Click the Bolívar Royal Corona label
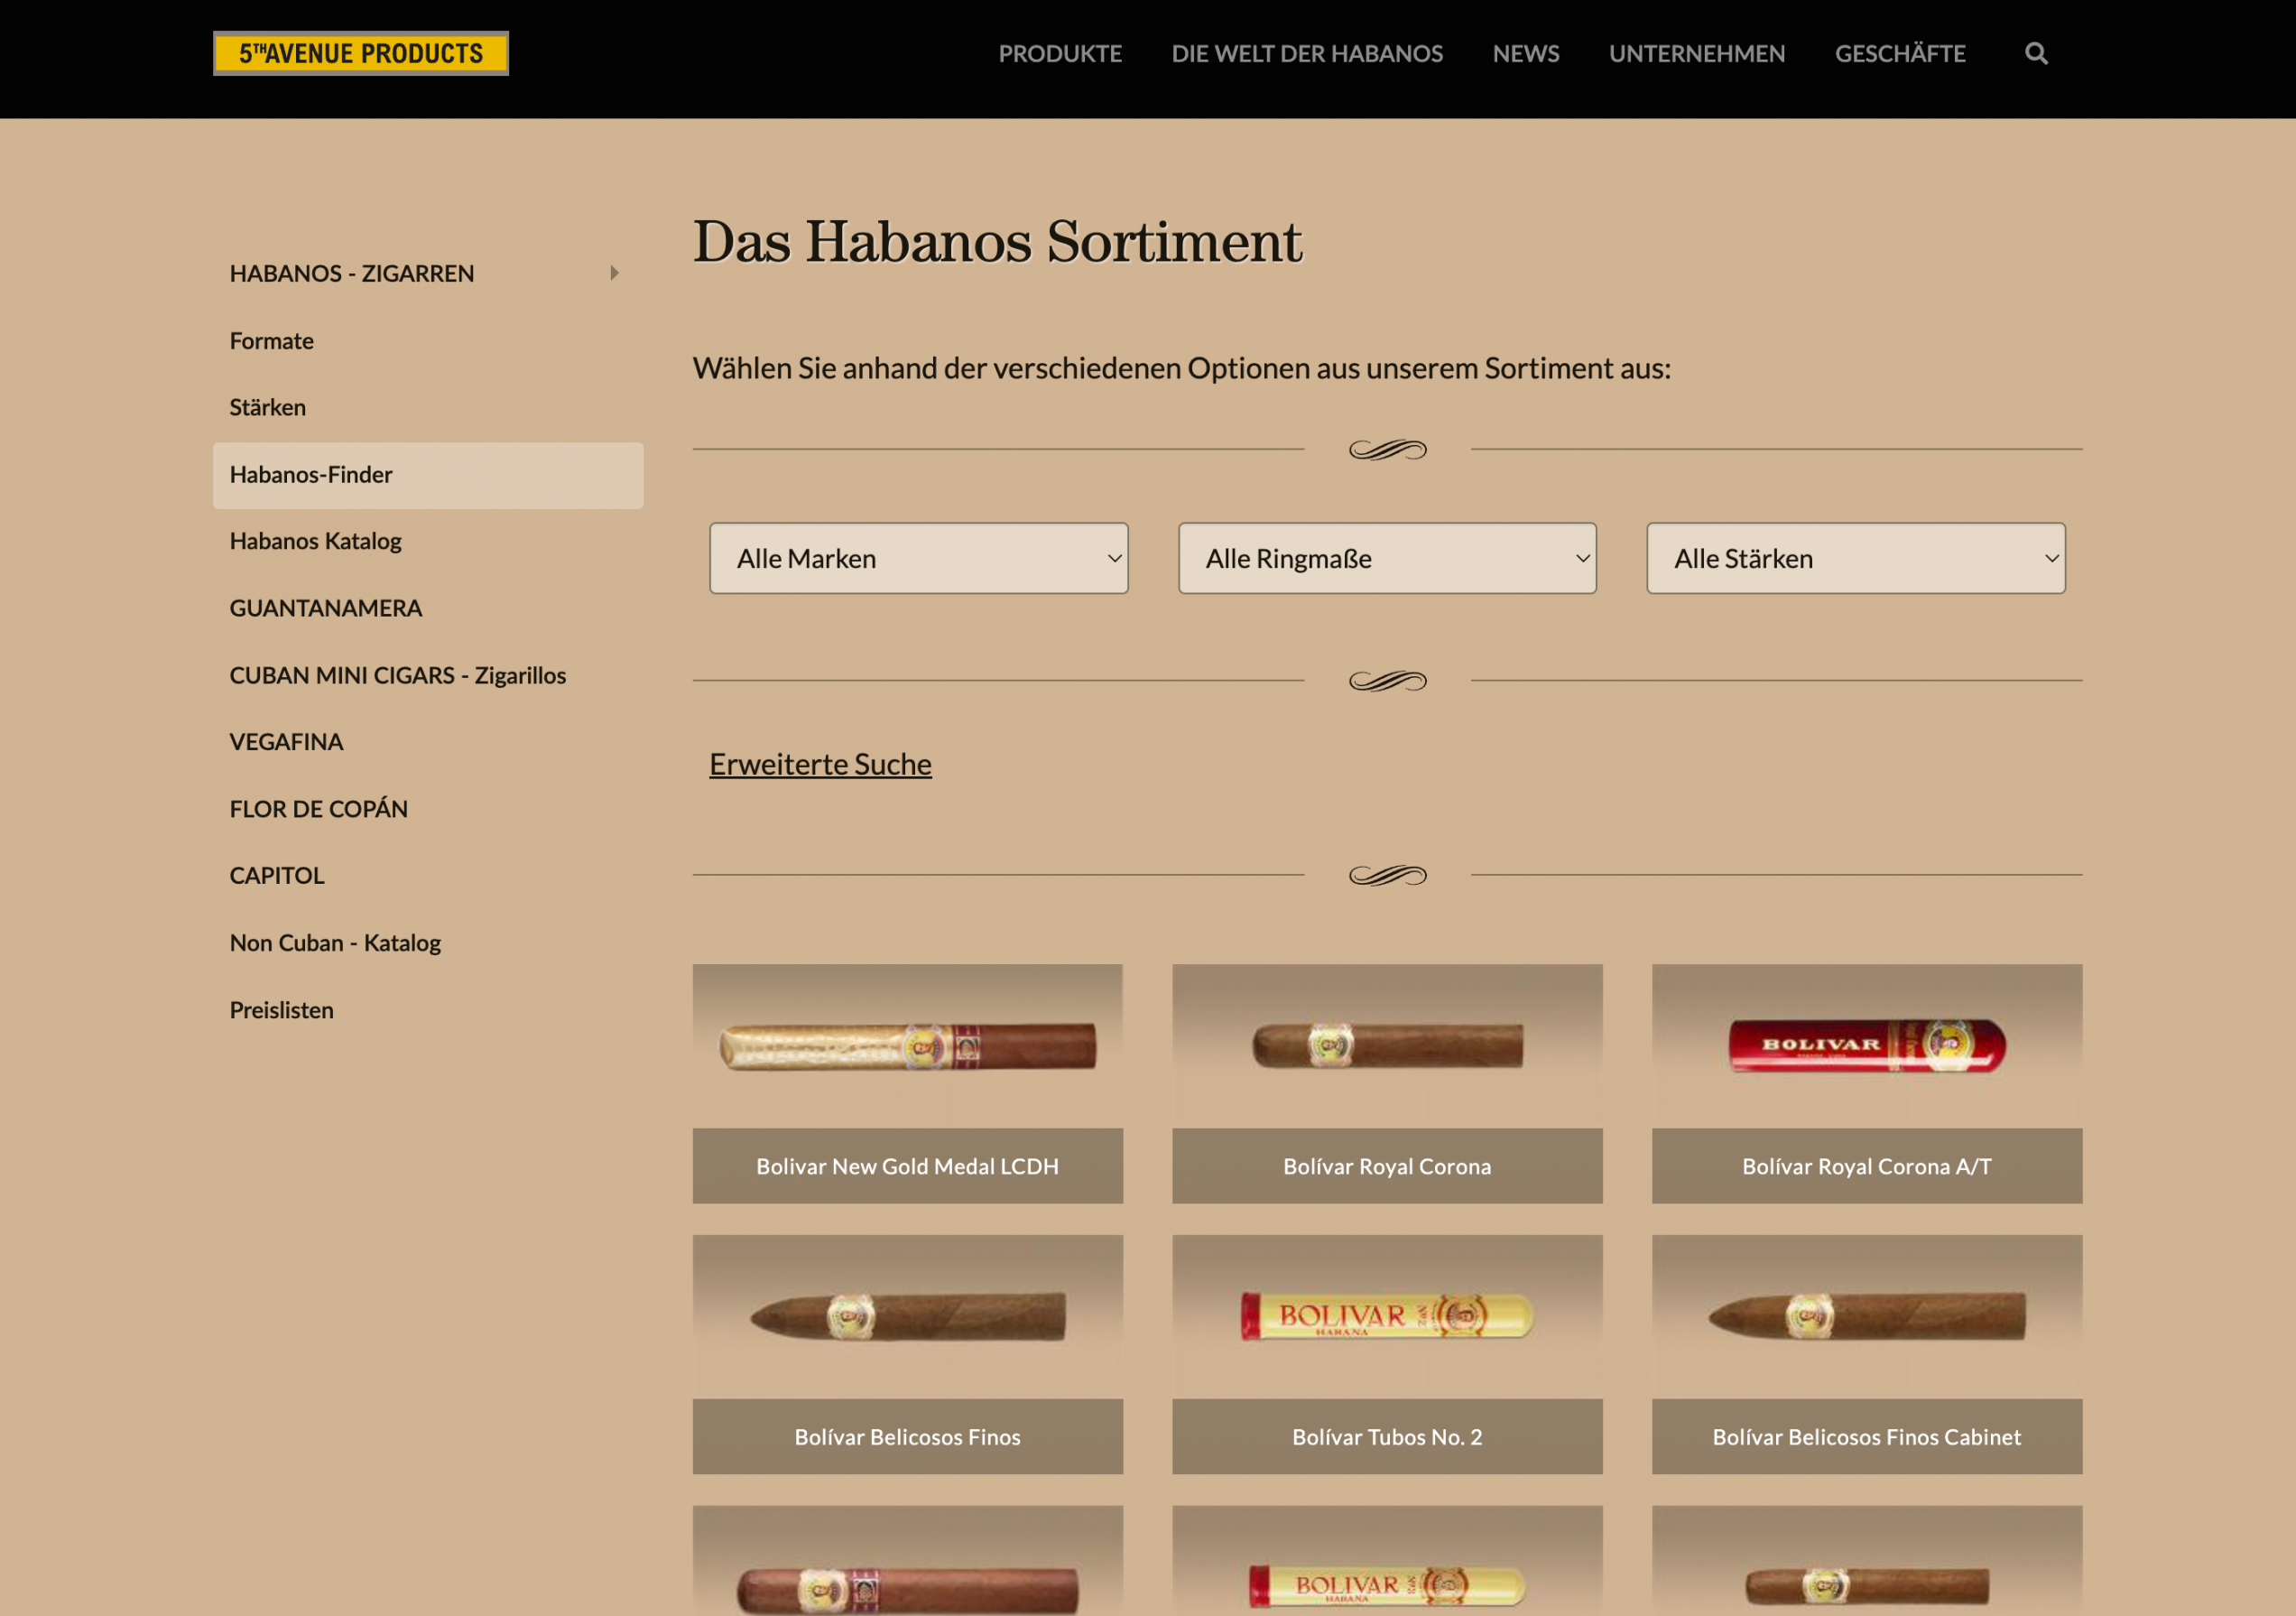 click(1386, 1166)
